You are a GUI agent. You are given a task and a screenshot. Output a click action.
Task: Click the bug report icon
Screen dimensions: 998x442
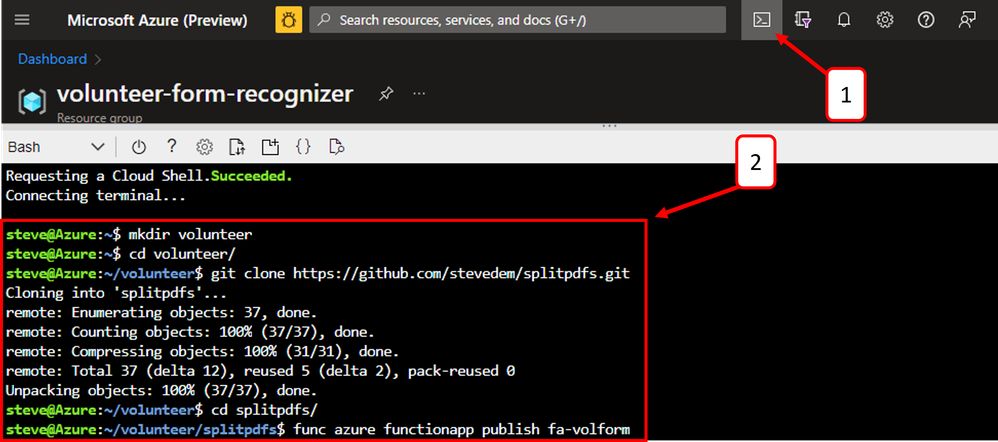pyautogui.click(x=289, y=20)
